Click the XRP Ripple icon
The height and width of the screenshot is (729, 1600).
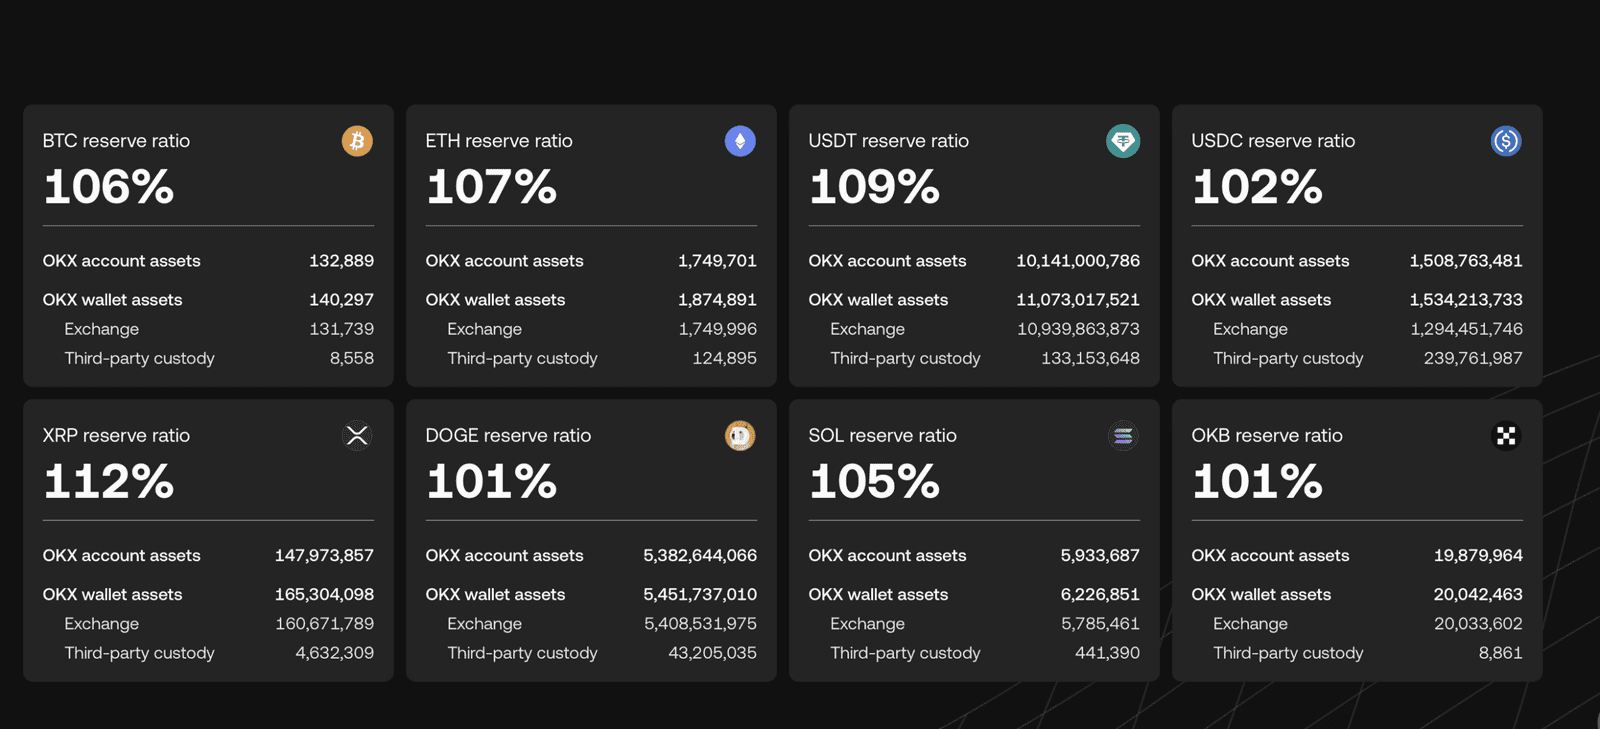pyautogui.click(x=357, y=436)
